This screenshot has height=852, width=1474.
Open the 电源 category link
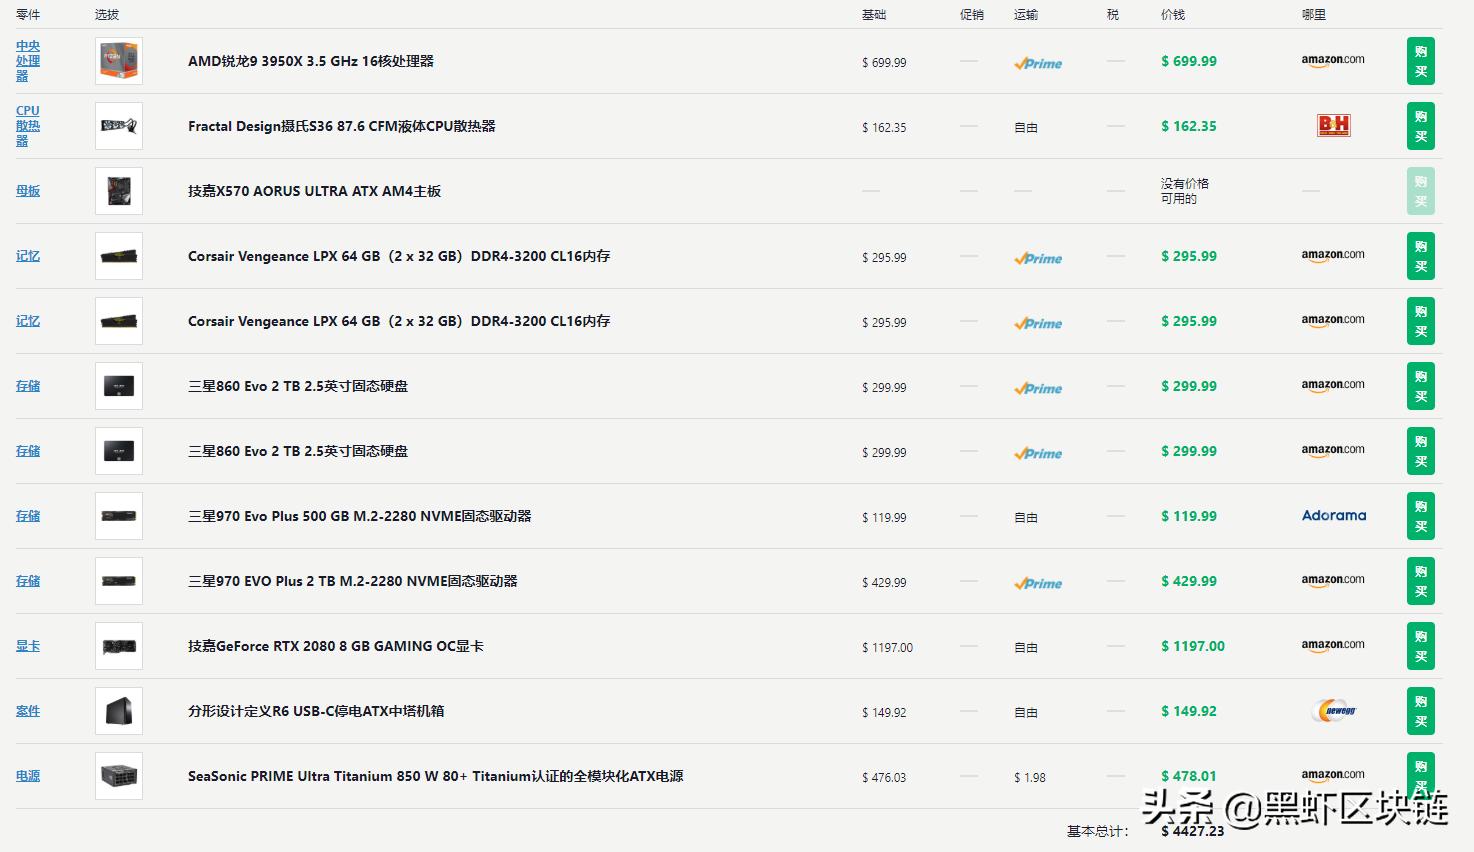coord(27,775)
